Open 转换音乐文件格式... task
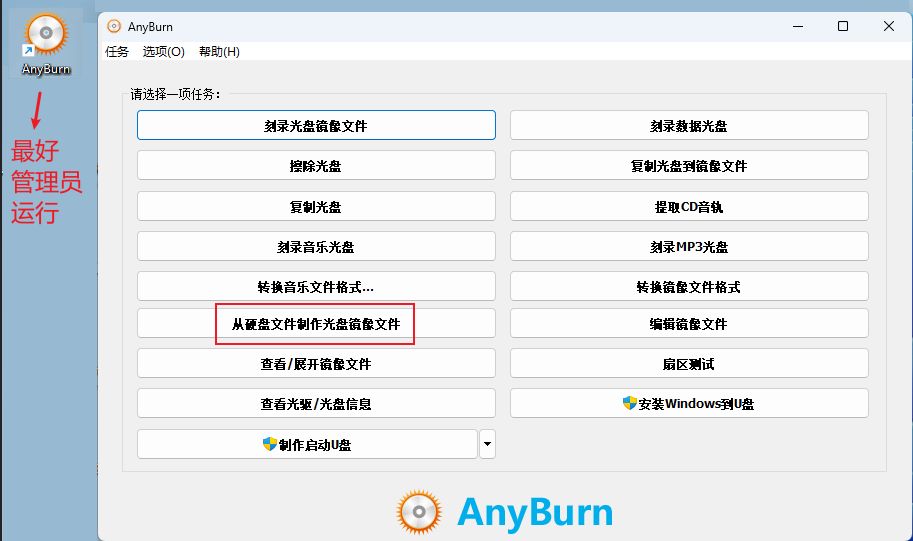Image resolution: width=913 pixels, height=541 pixels. (x=316, y=287)
